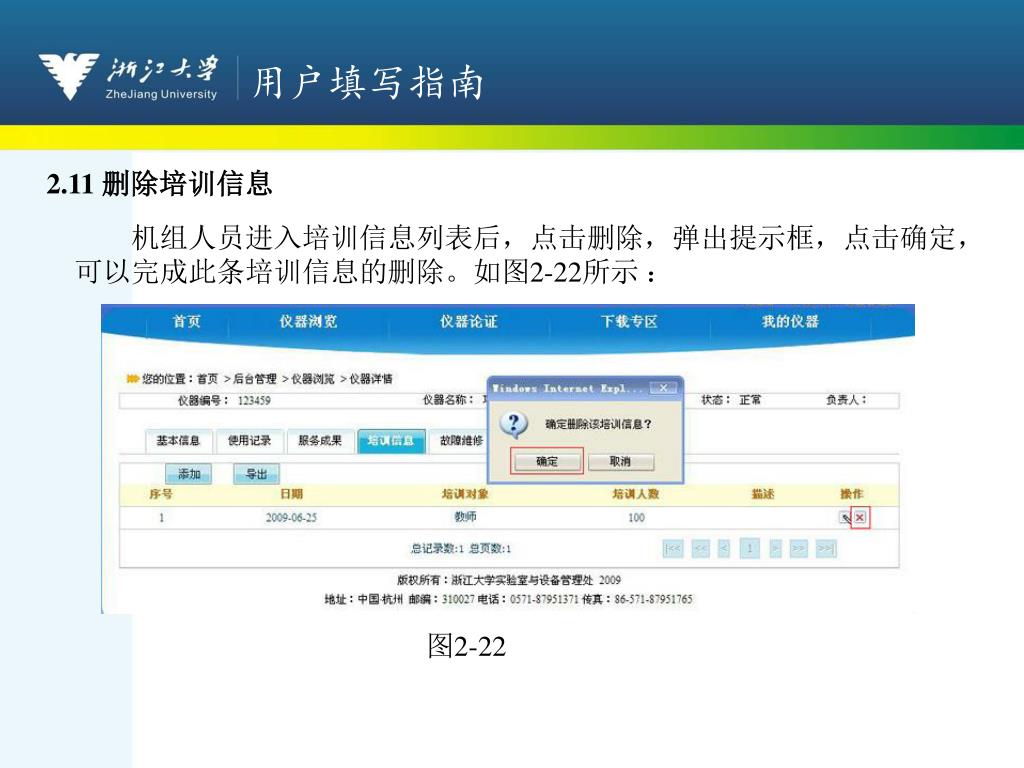Click the yellow arrow icon before 您的位置
This screenshot has width=1024, height=768.
pyautogui.click(x=133, y=379)
